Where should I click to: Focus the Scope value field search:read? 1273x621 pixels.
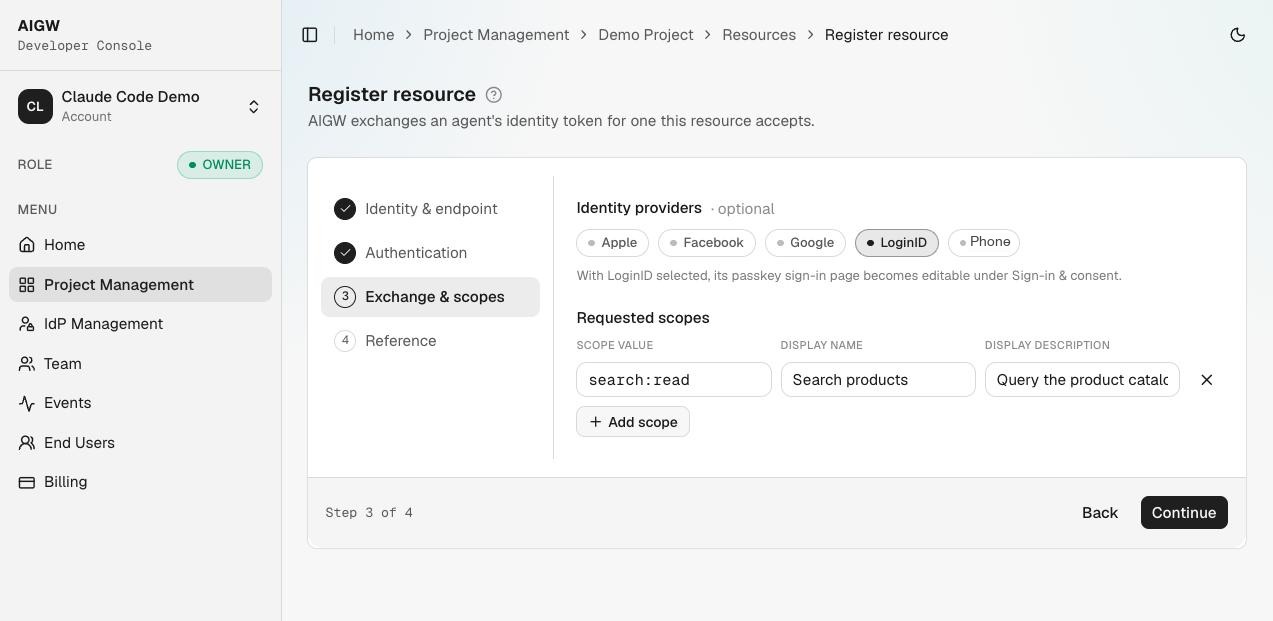click(674, 380)
